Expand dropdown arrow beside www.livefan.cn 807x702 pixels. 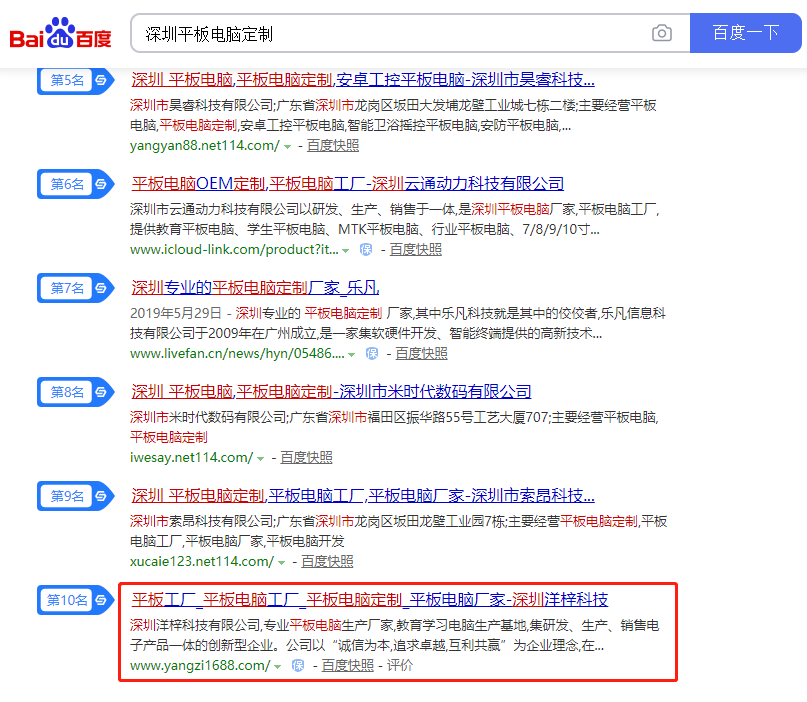click(352, 355)
